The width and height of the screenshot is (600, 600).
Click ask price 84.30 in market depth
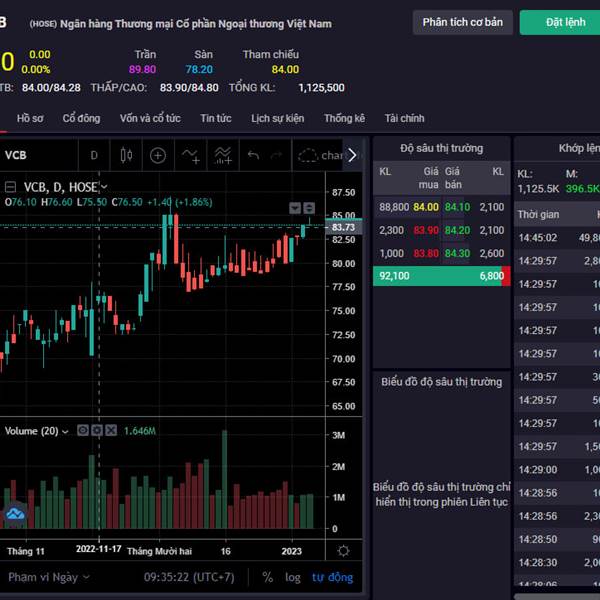click(x=457, y=253)
